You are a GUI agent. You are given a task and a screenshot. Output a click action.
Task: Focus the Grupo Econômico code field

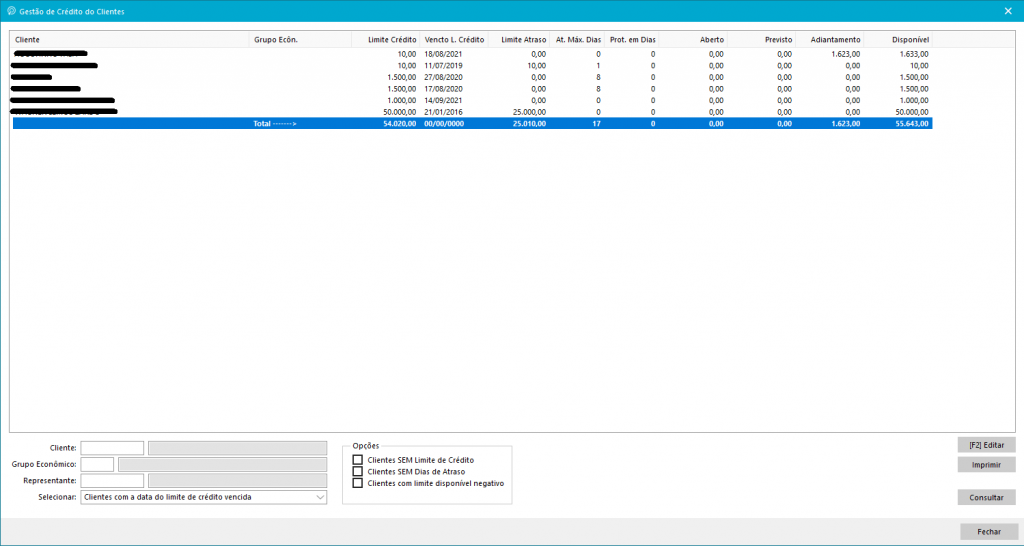click(x=97, y=464)
